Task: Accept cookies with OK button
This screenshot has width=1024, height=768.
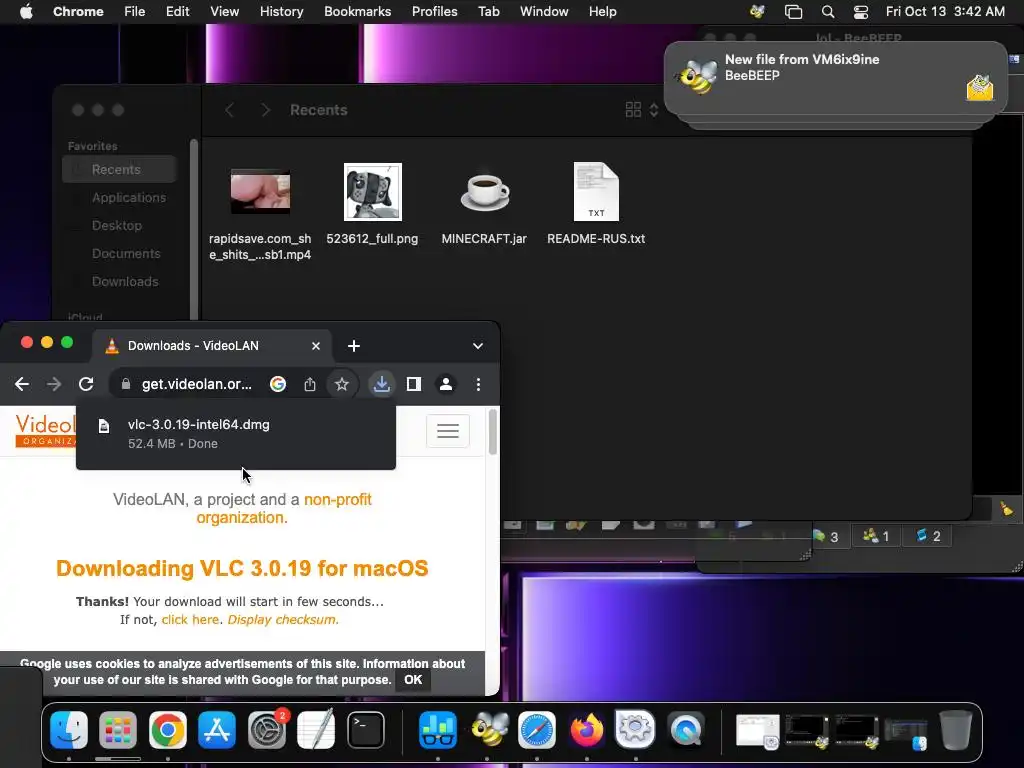Action: (x=413, y=680)
